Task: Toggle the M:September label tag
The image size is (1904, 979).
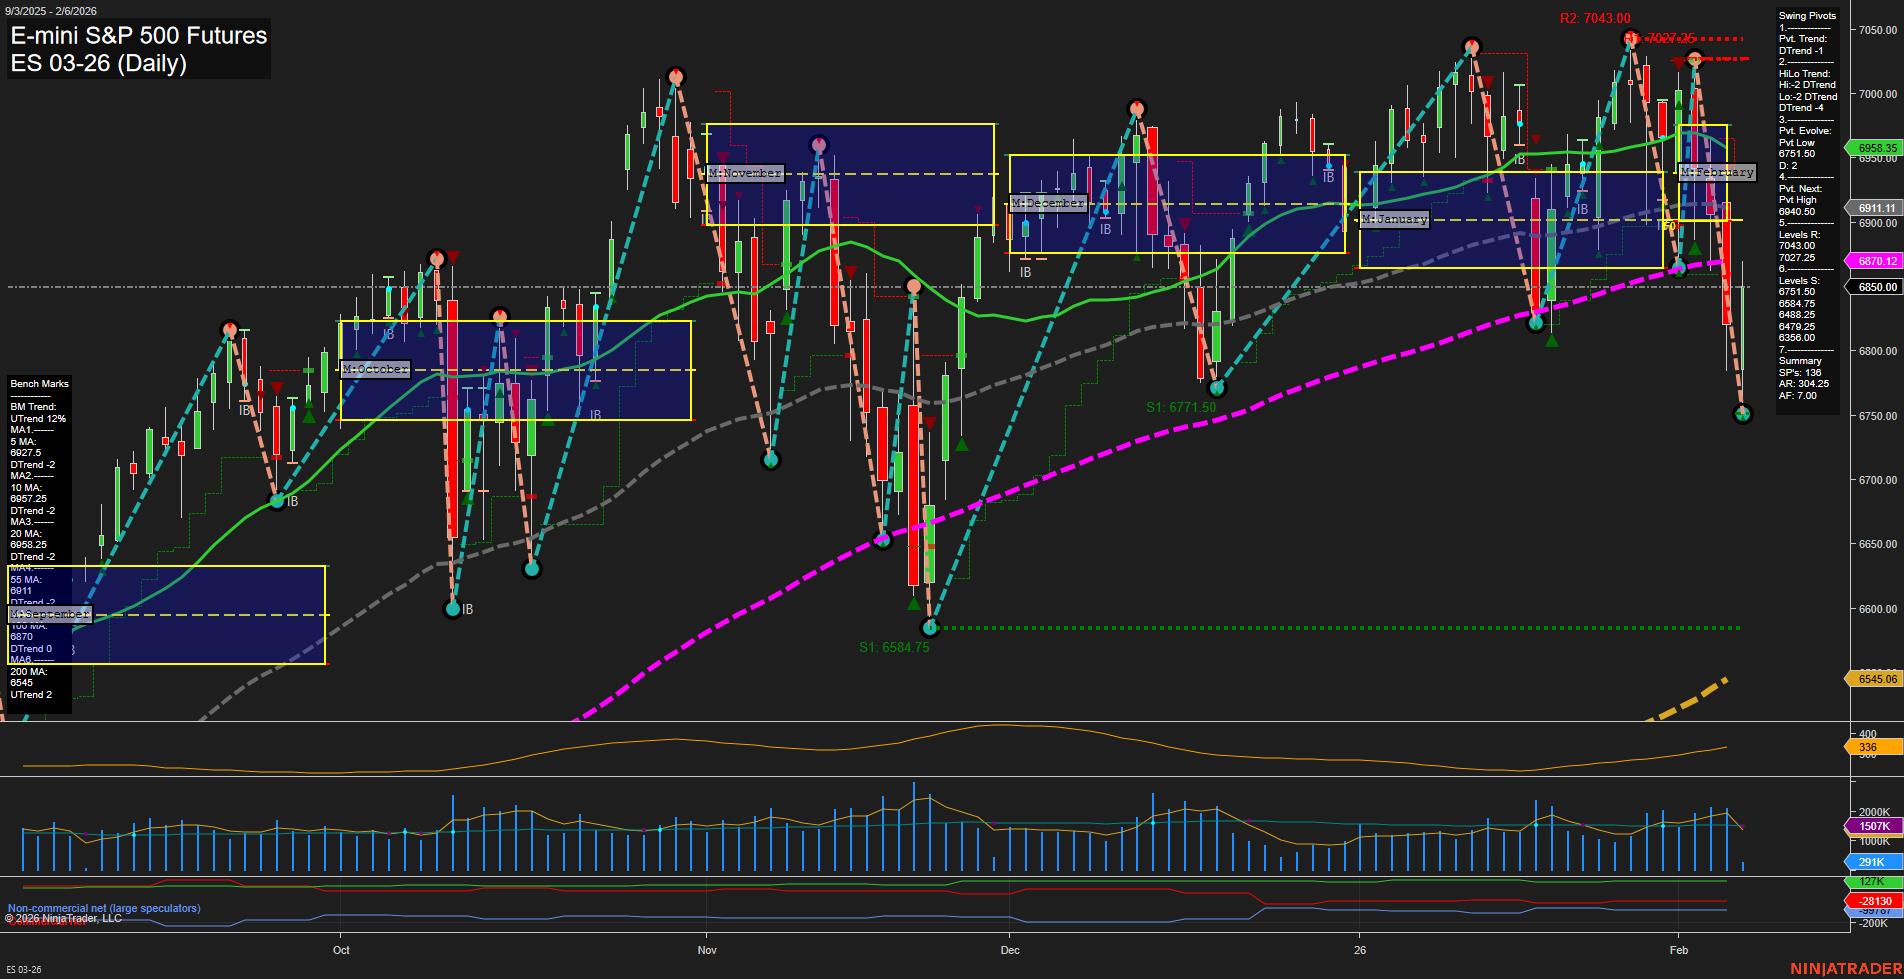Action: (x=49, y=614)
